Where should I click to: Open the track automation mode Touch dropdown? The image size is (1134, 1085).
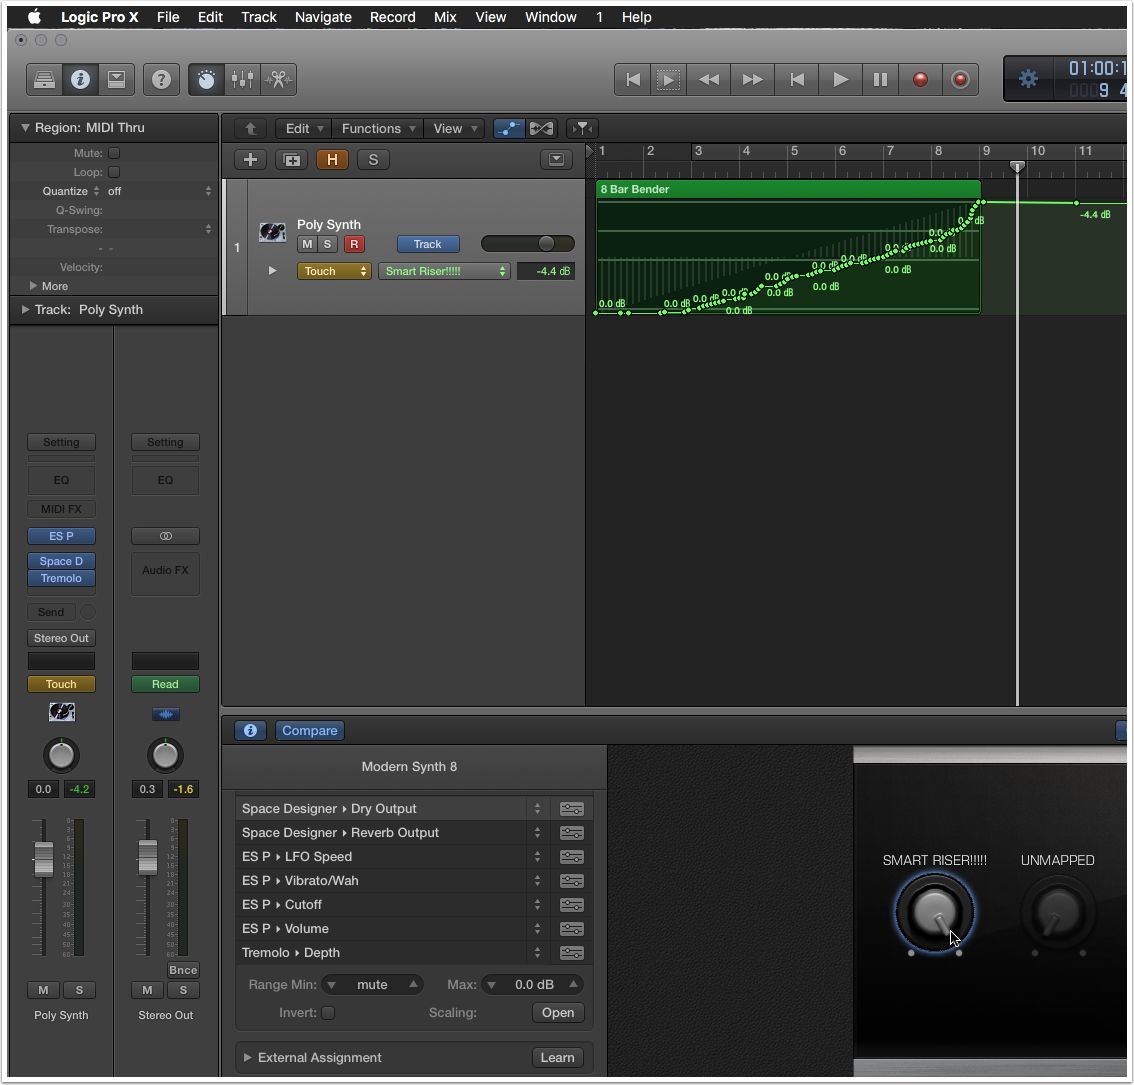[x=334, y=271]
